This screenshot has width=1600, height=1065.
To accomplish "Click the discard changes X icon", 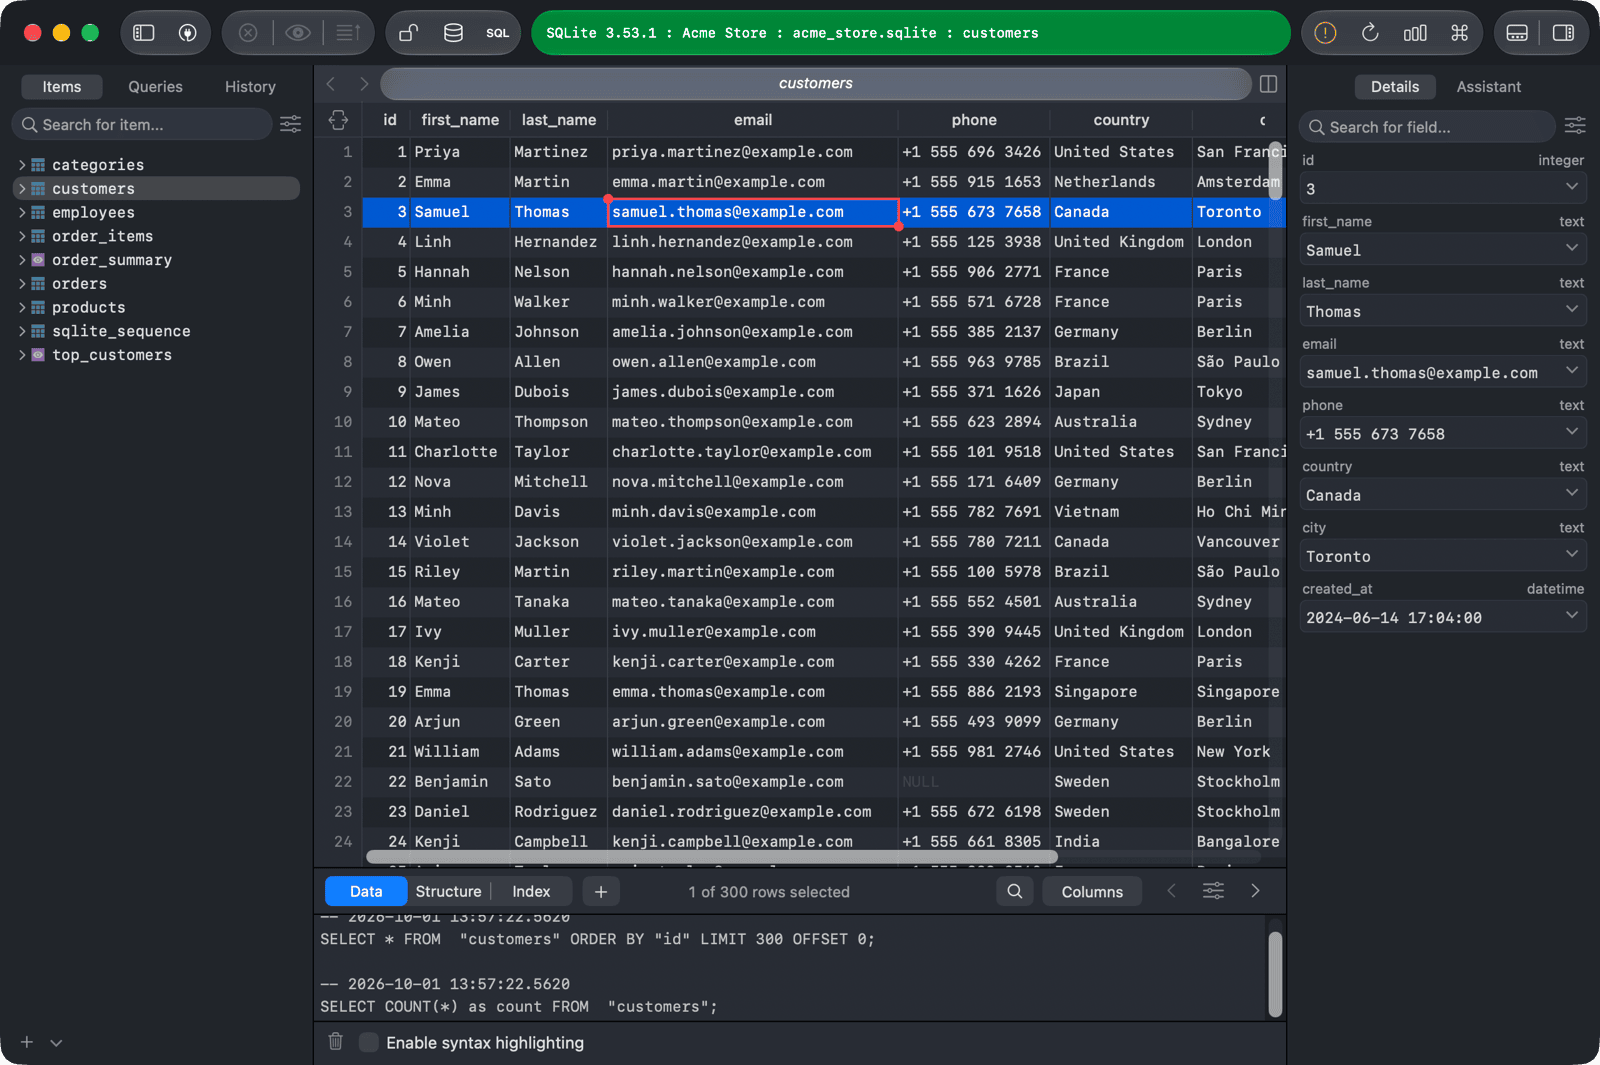I will (x=248, y=33).
